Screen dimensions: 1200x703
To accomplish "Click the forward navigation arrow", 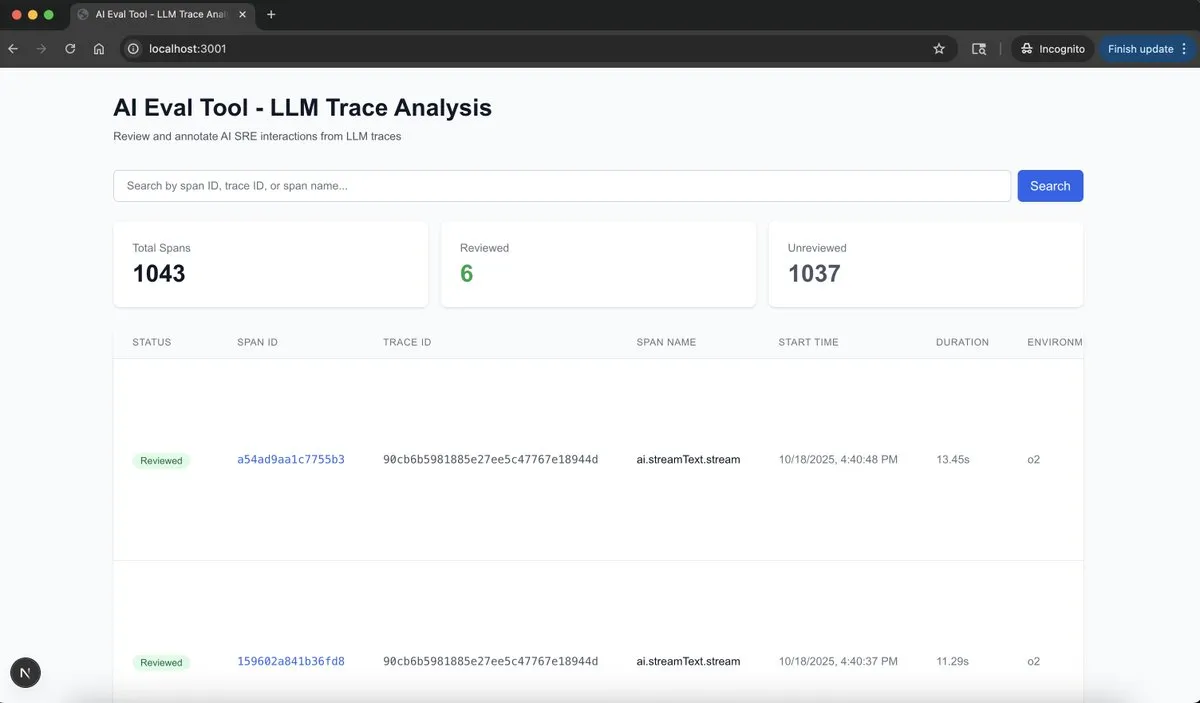I will click(x=40, y=48).
